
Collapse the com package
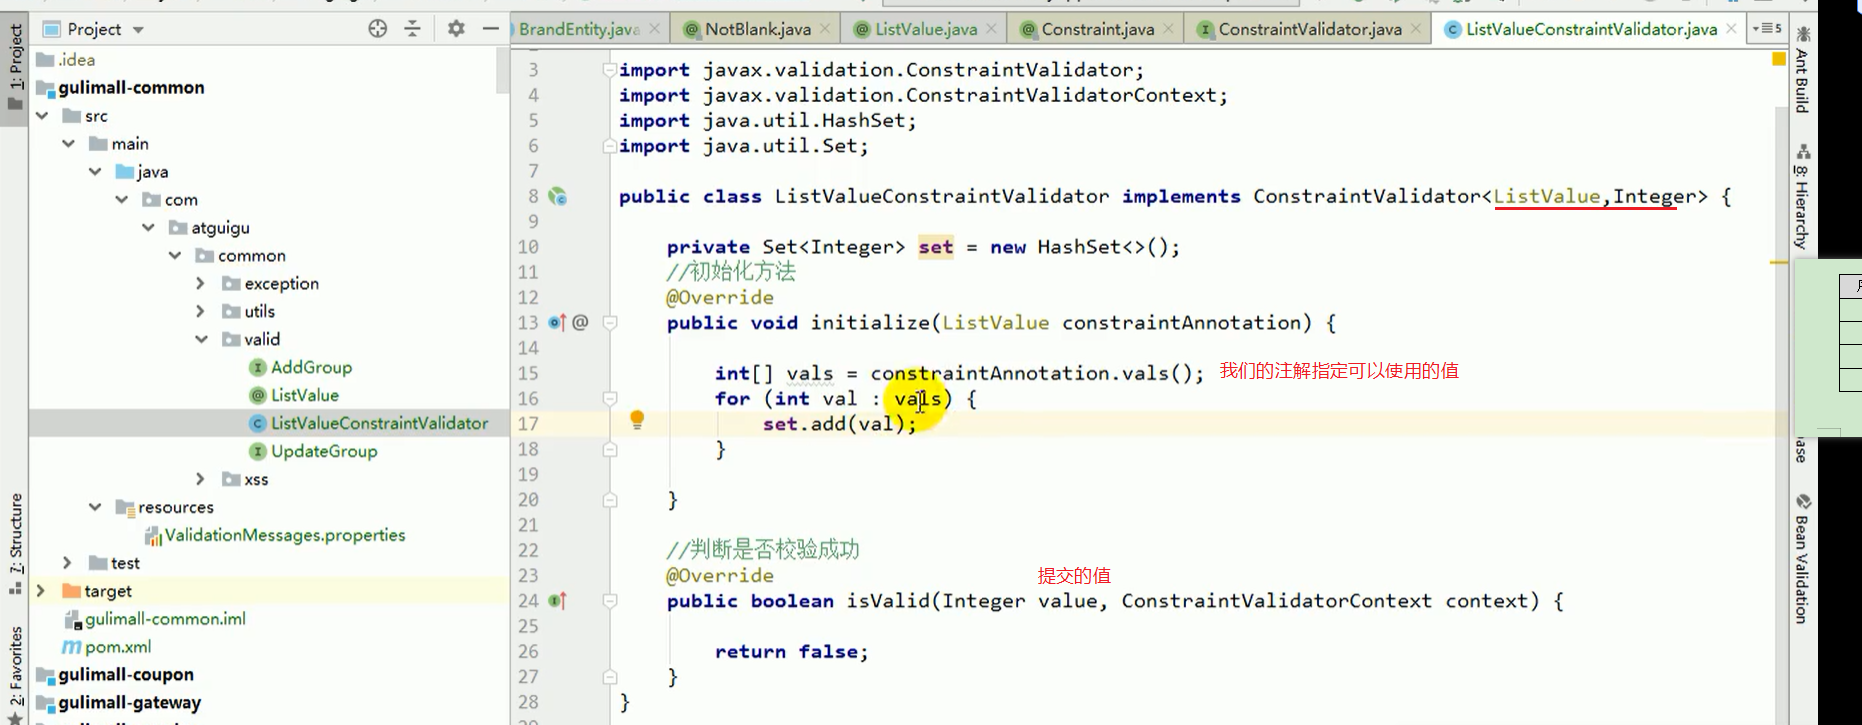pos(122,200)
